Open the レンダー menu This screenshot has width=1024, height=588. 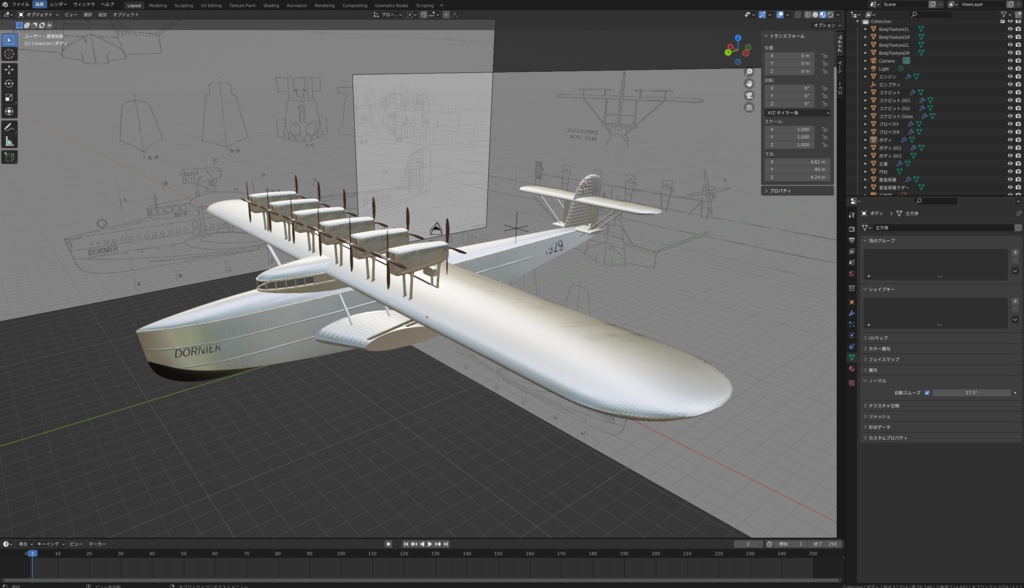coord(58,4)
